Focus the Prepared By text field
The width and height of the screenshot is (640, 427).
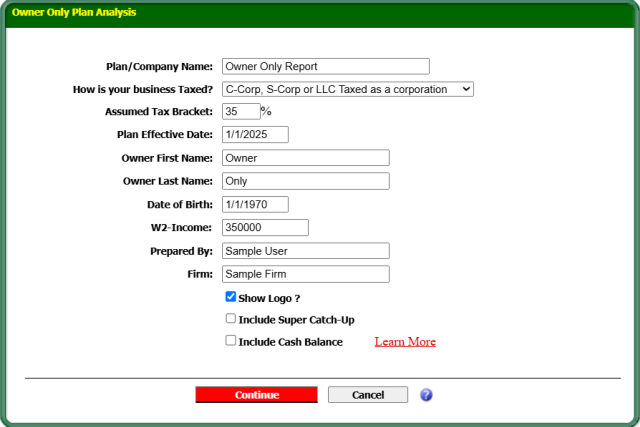pyautogui.click(x=305, y=251)
